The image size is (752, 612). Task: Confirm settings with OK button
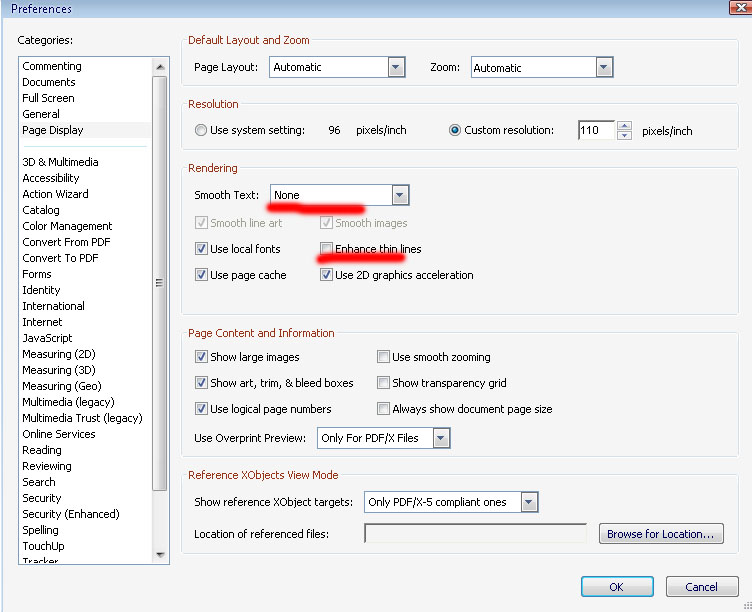click(x=617, y=587)
